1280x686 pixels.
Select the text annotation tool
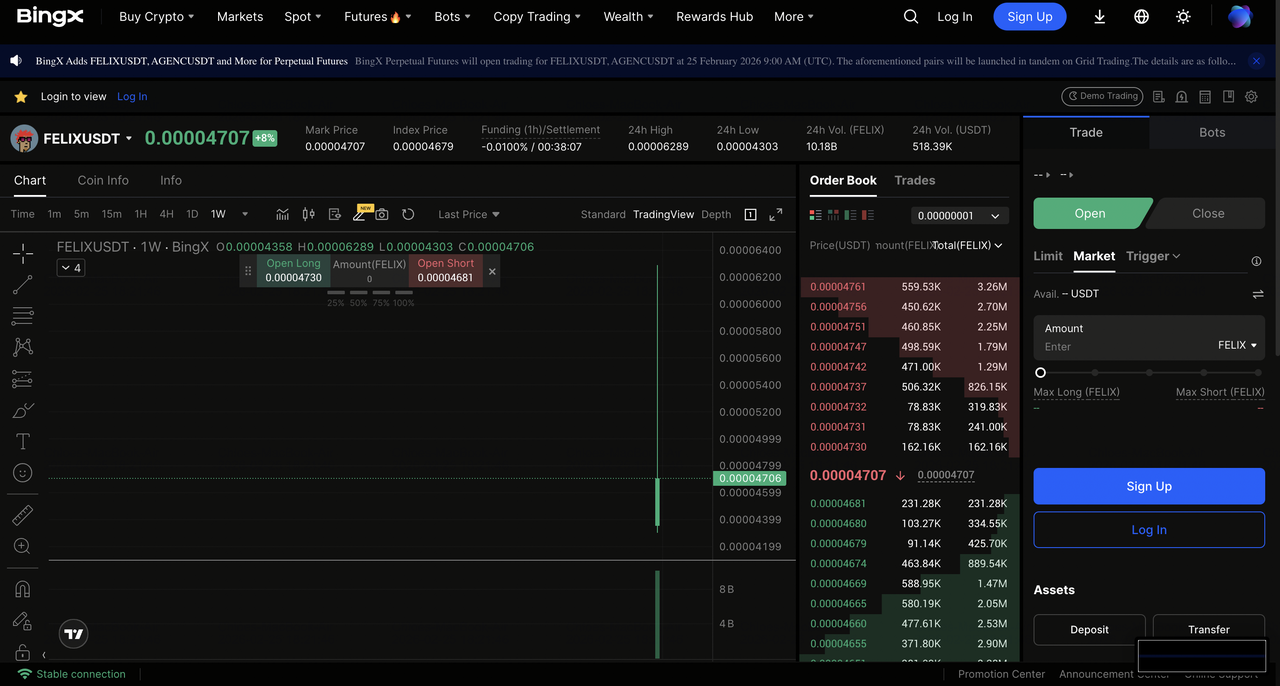[x=22, y=441]
